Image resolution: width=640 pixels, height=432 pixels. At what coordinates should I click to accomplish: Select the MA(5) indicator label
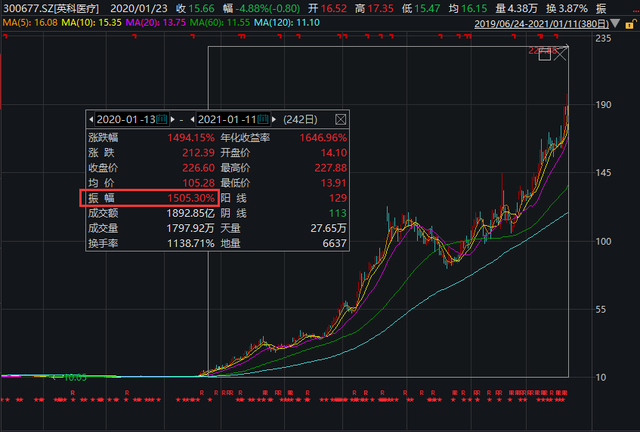27,20
